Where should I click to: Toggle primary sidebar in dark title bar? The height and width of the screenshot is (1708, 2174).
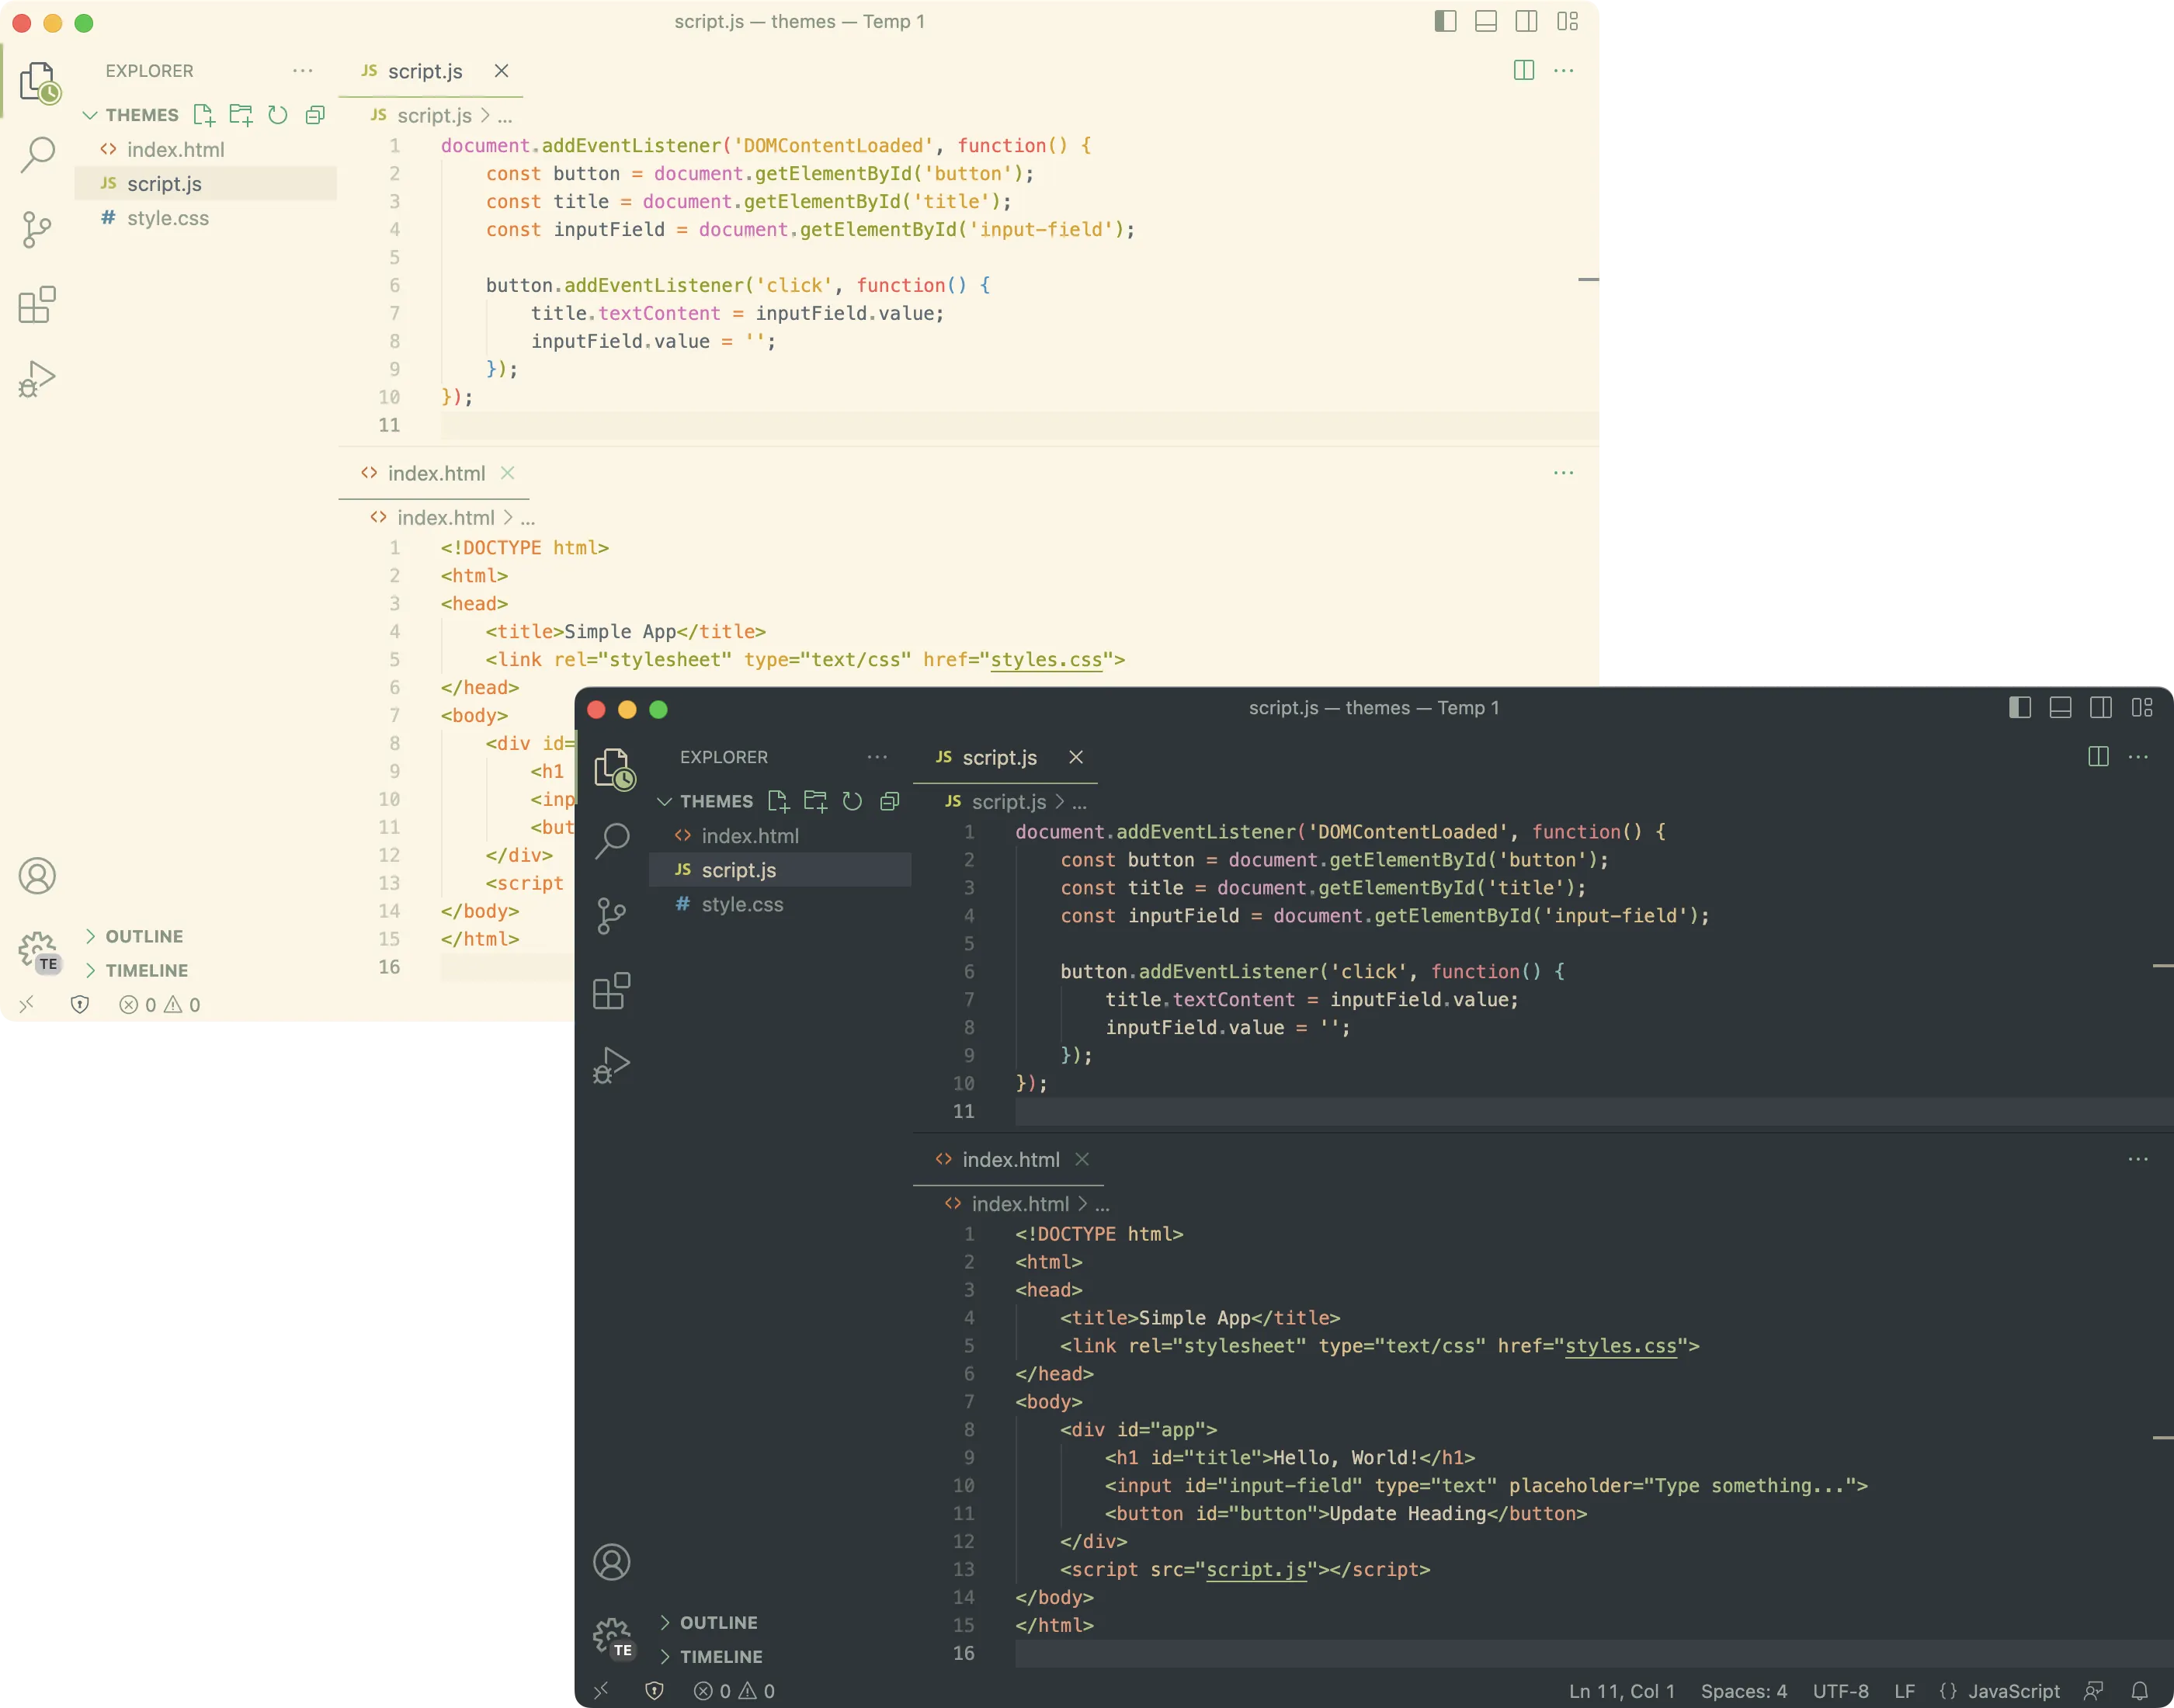pos(2019,708)
